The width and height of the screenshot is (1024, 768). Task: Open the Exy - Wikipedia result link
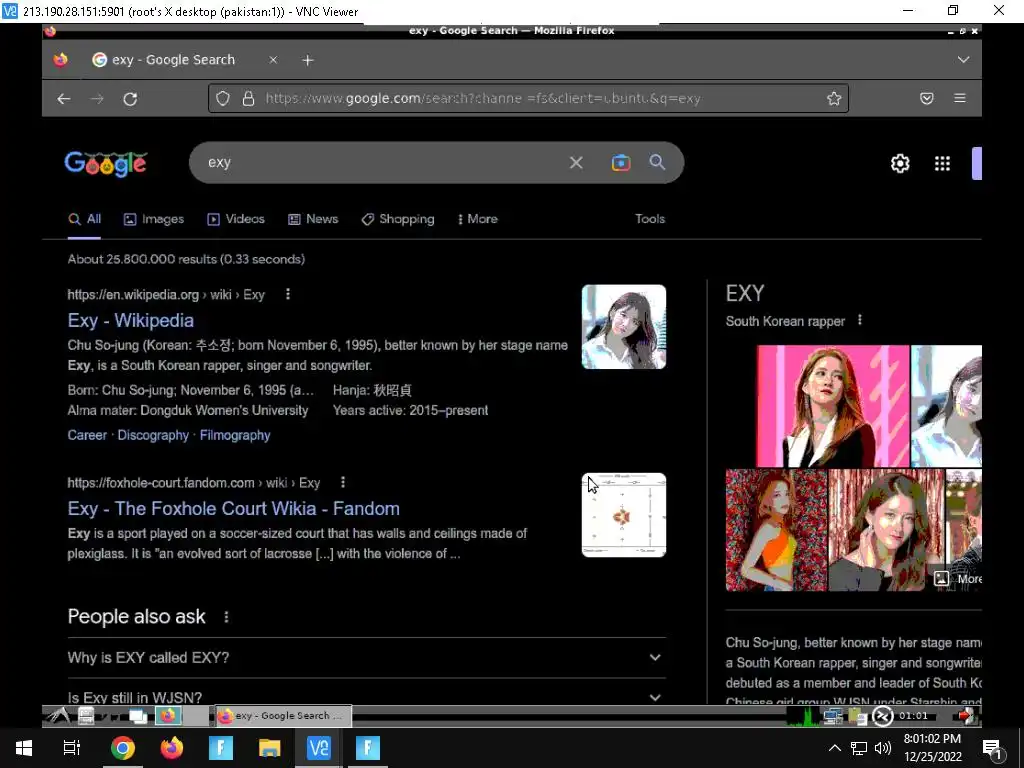tap(131, 321)
